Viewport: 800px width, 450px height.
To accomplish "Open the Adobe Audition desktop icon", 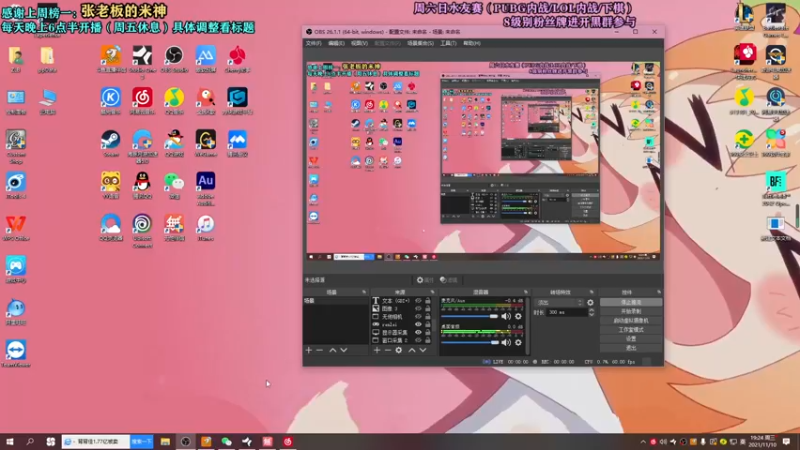I will coord(206,188).
